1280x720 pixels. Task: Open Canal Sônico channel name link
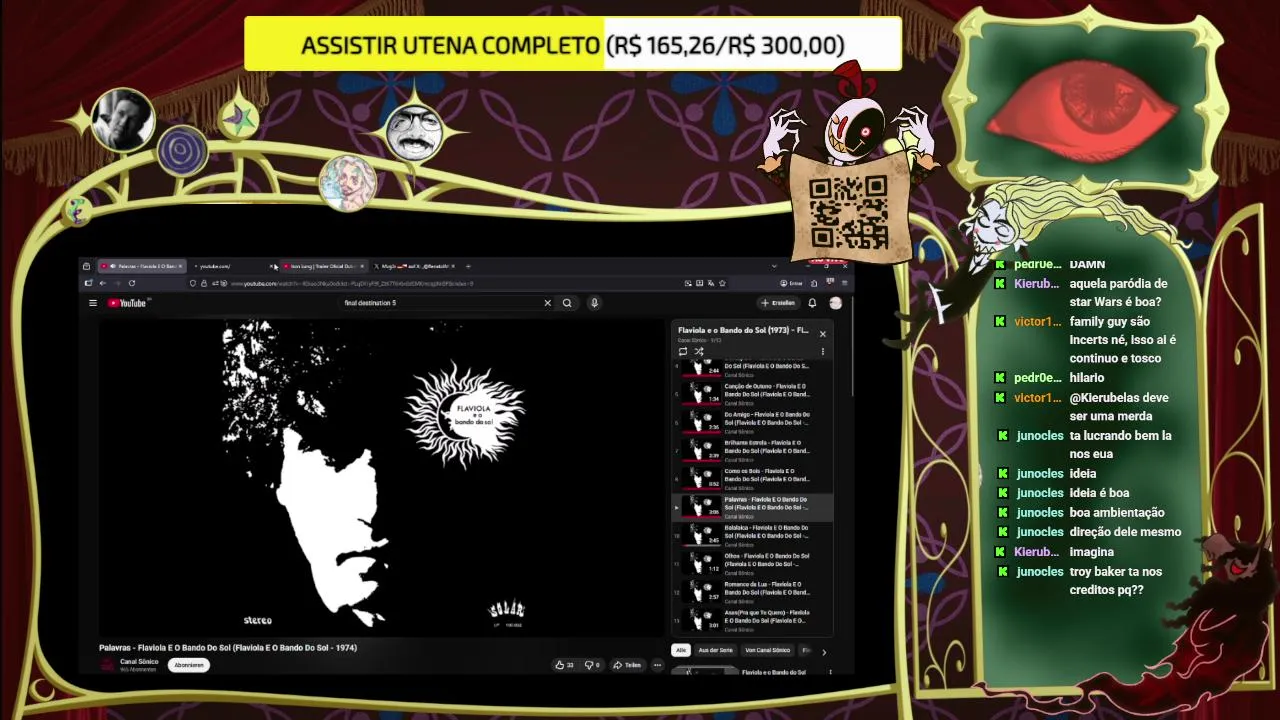tap(139, 661)
